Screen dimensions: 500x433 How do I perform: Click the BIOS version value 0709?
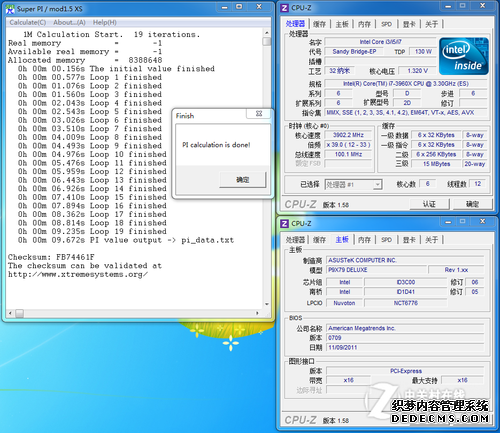pos(405,338)
